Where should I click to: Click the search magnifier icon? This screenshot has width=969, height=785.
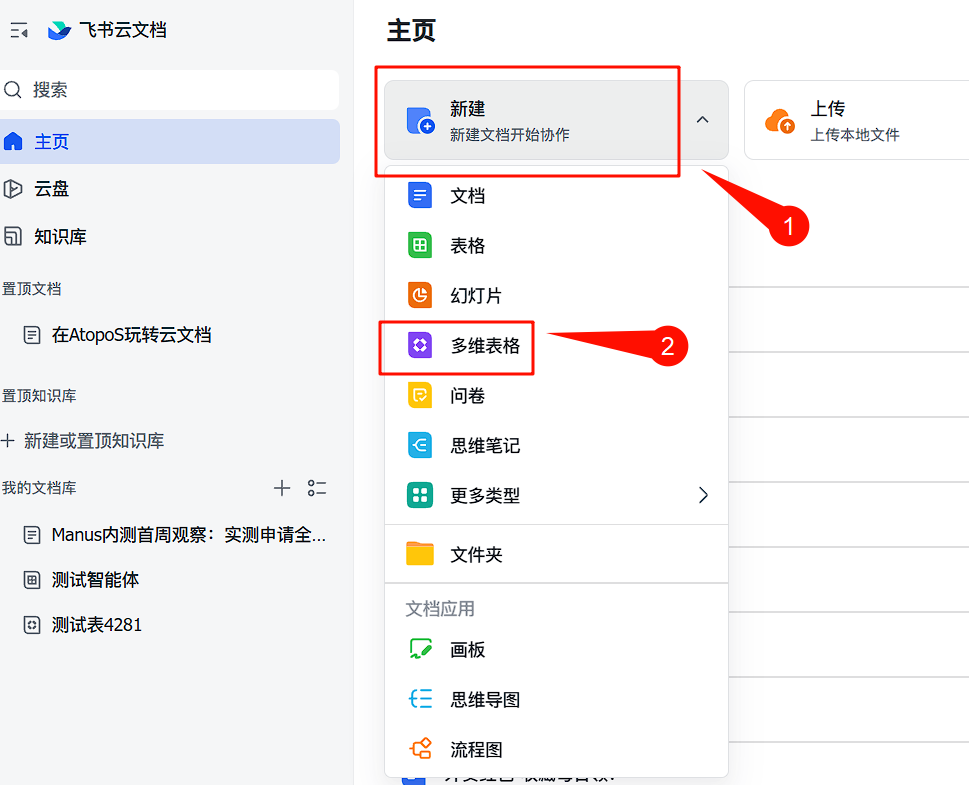[12, 90]
